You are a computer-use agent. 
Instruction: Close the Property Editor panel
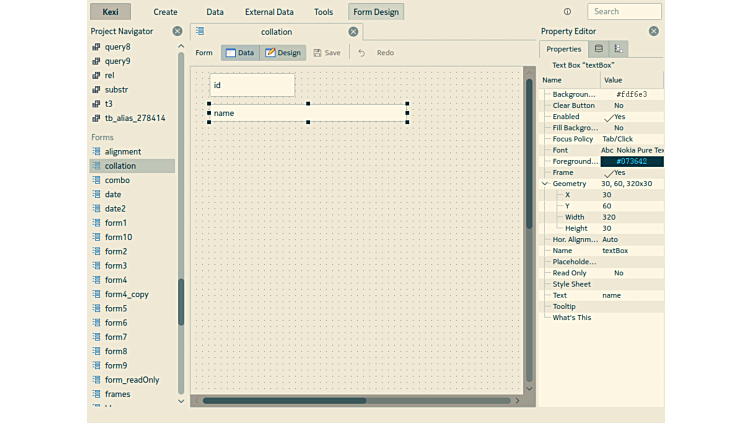[654, 31]
